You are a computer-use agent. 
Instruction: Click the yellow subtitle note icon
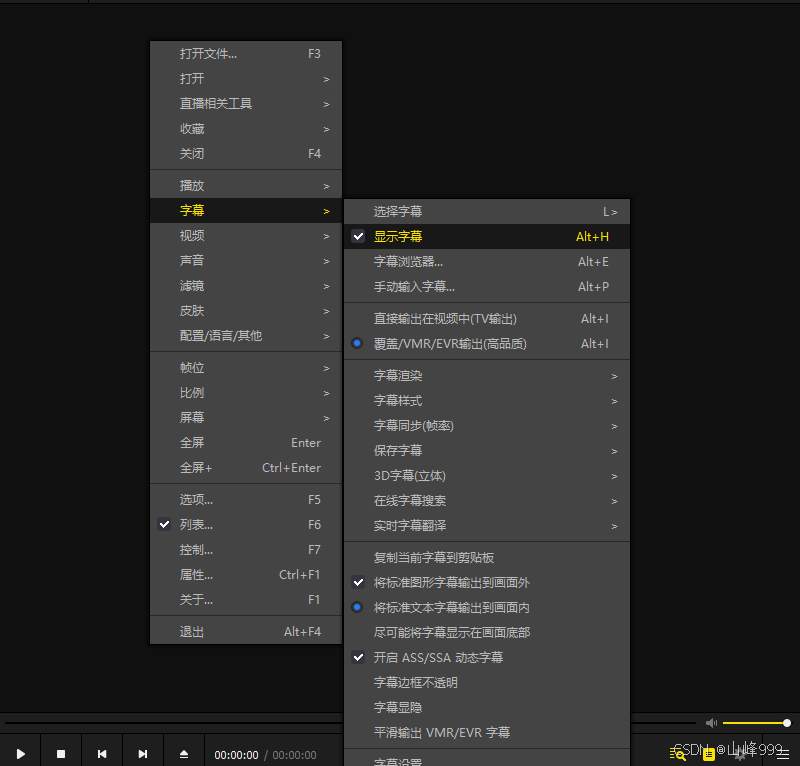point(709,754)
